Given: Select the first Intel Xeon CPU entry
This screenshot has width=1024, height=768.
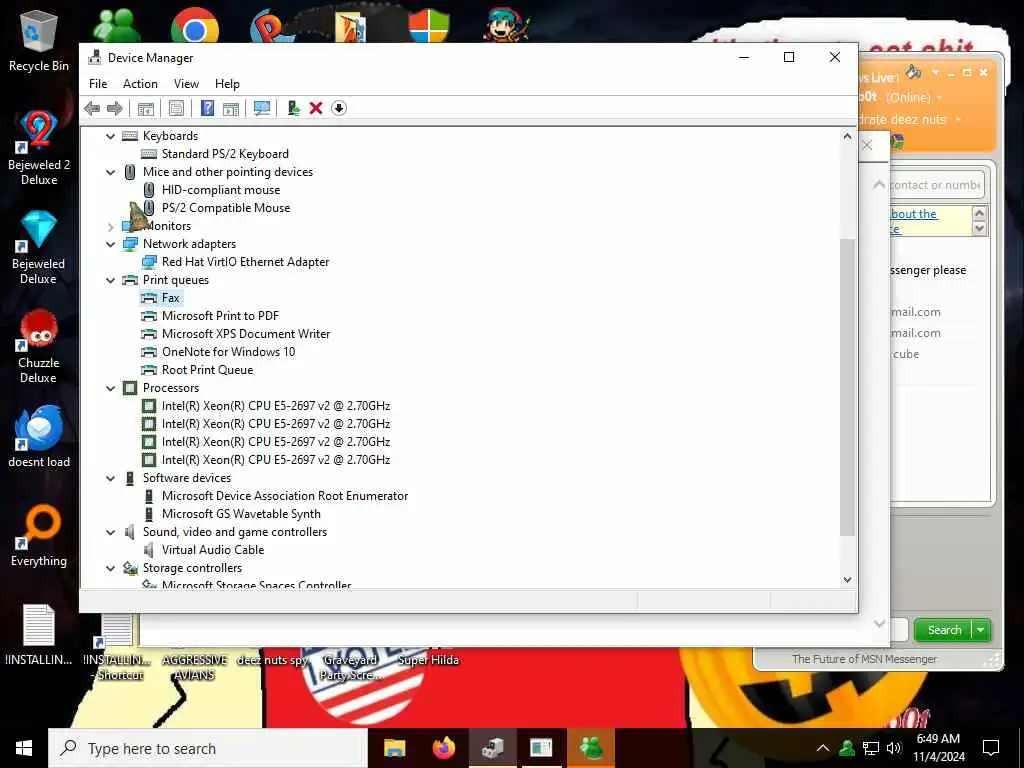Looking at the screenshot, I should 276,406.
